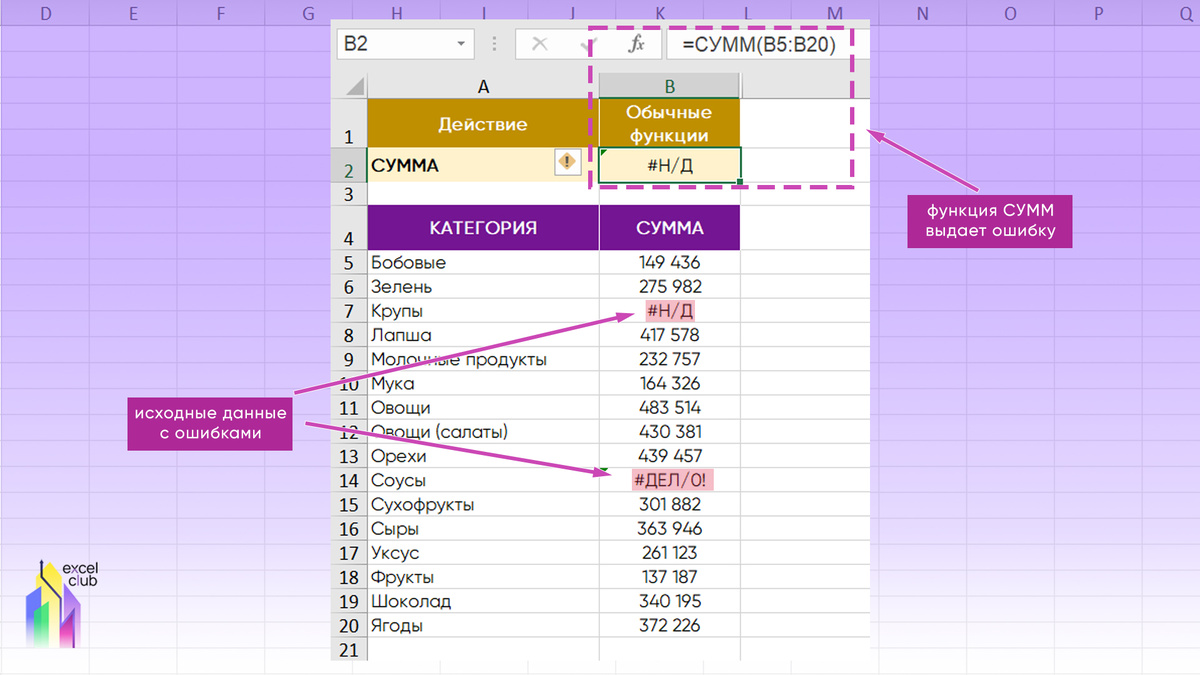
Task: Click the value 372 226
Action: click(x=670, y=625)
